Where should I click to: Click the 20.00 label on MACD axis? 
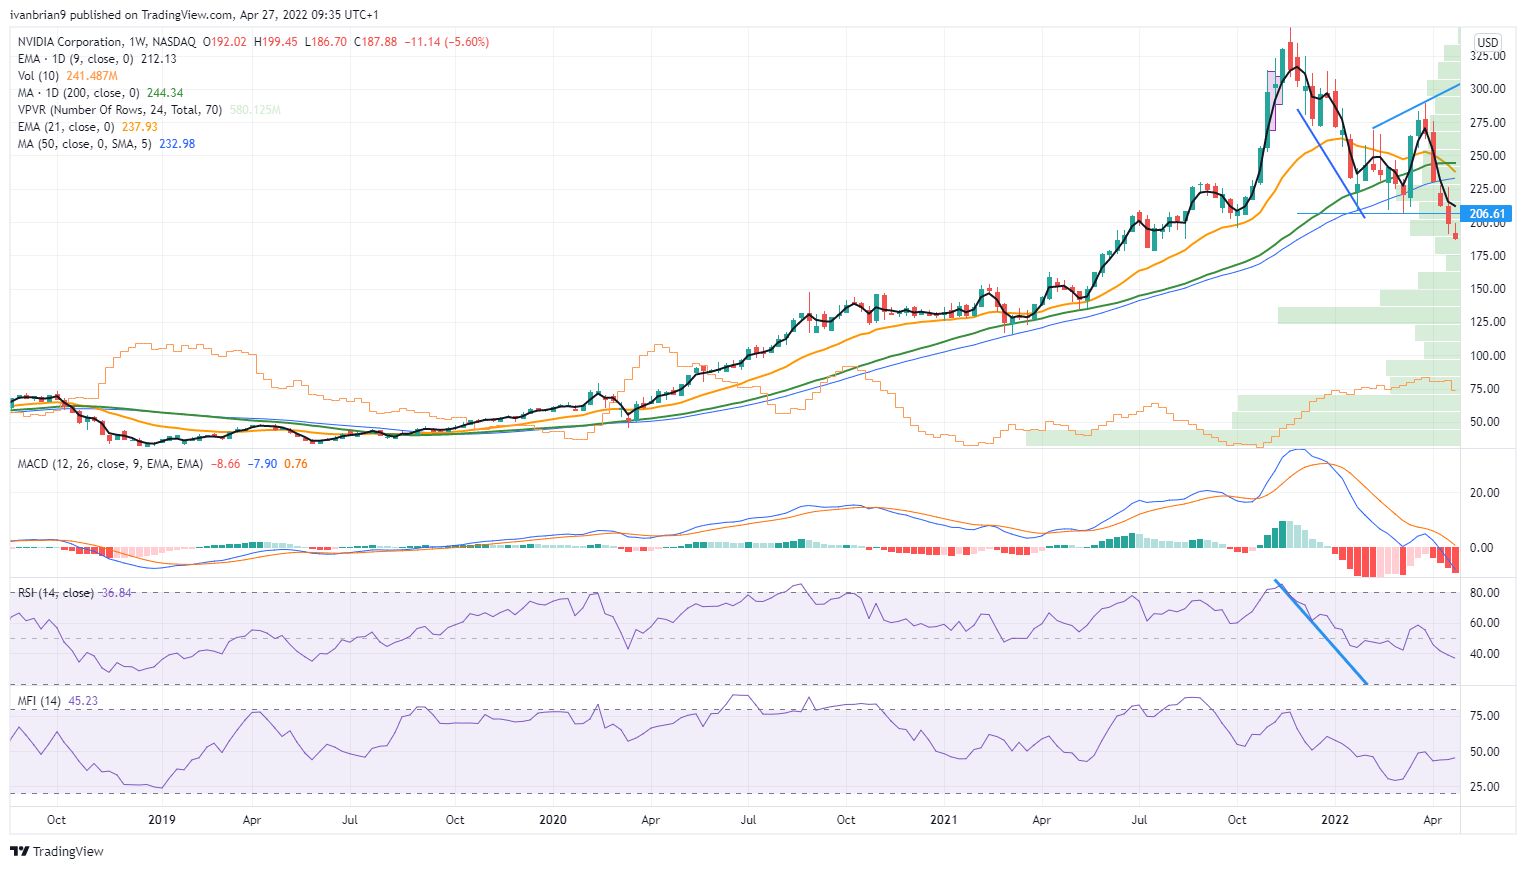pyautogui.click(x=1485, y=493)
